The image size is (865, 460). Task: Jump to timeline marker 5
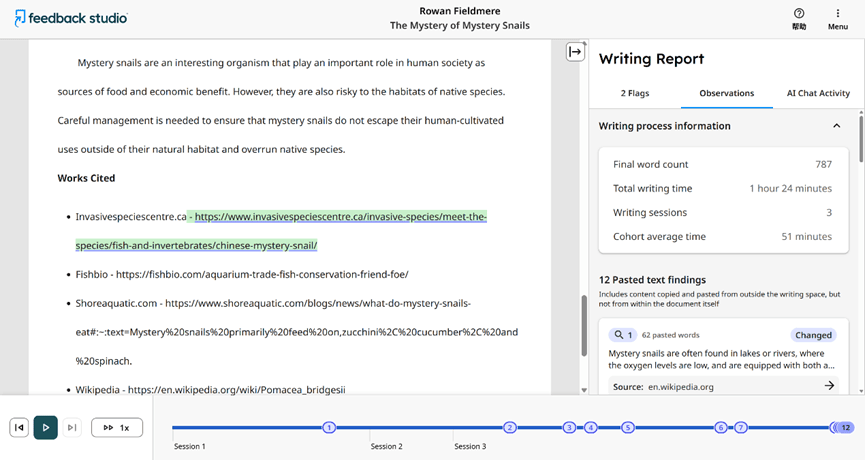628,427
